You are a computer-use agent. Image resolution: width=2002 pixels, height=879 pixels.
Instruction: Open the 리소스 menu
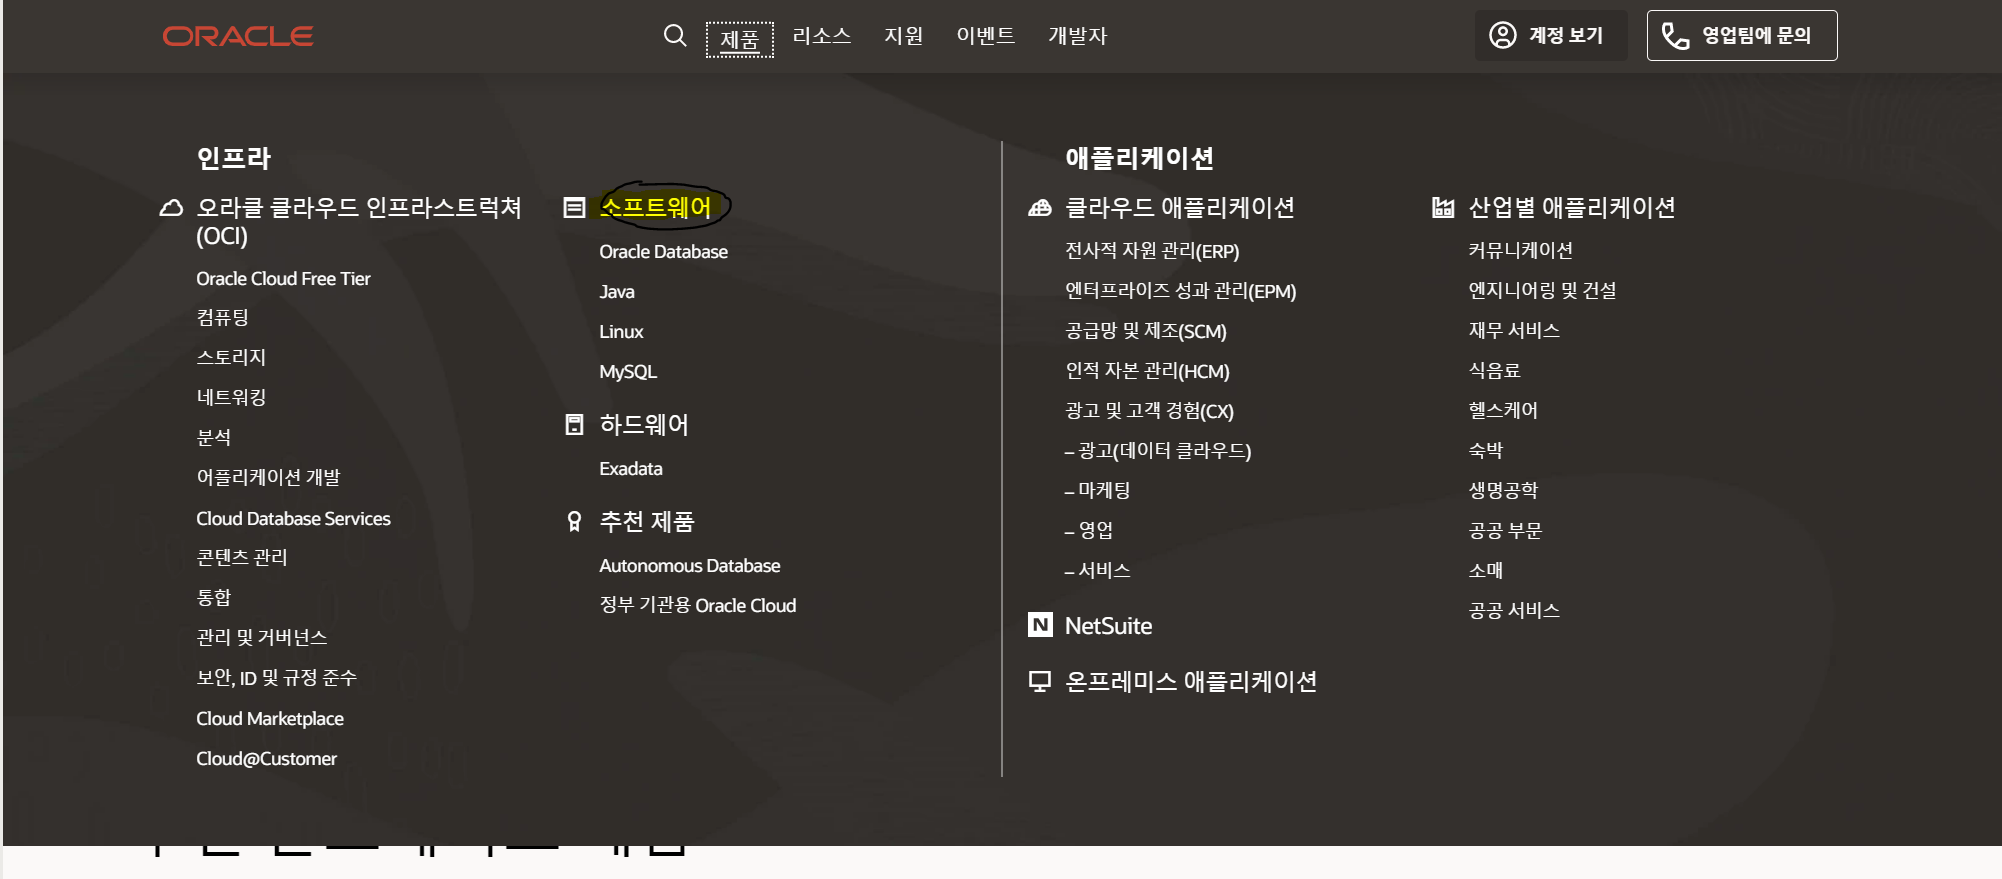click(822, 36)
